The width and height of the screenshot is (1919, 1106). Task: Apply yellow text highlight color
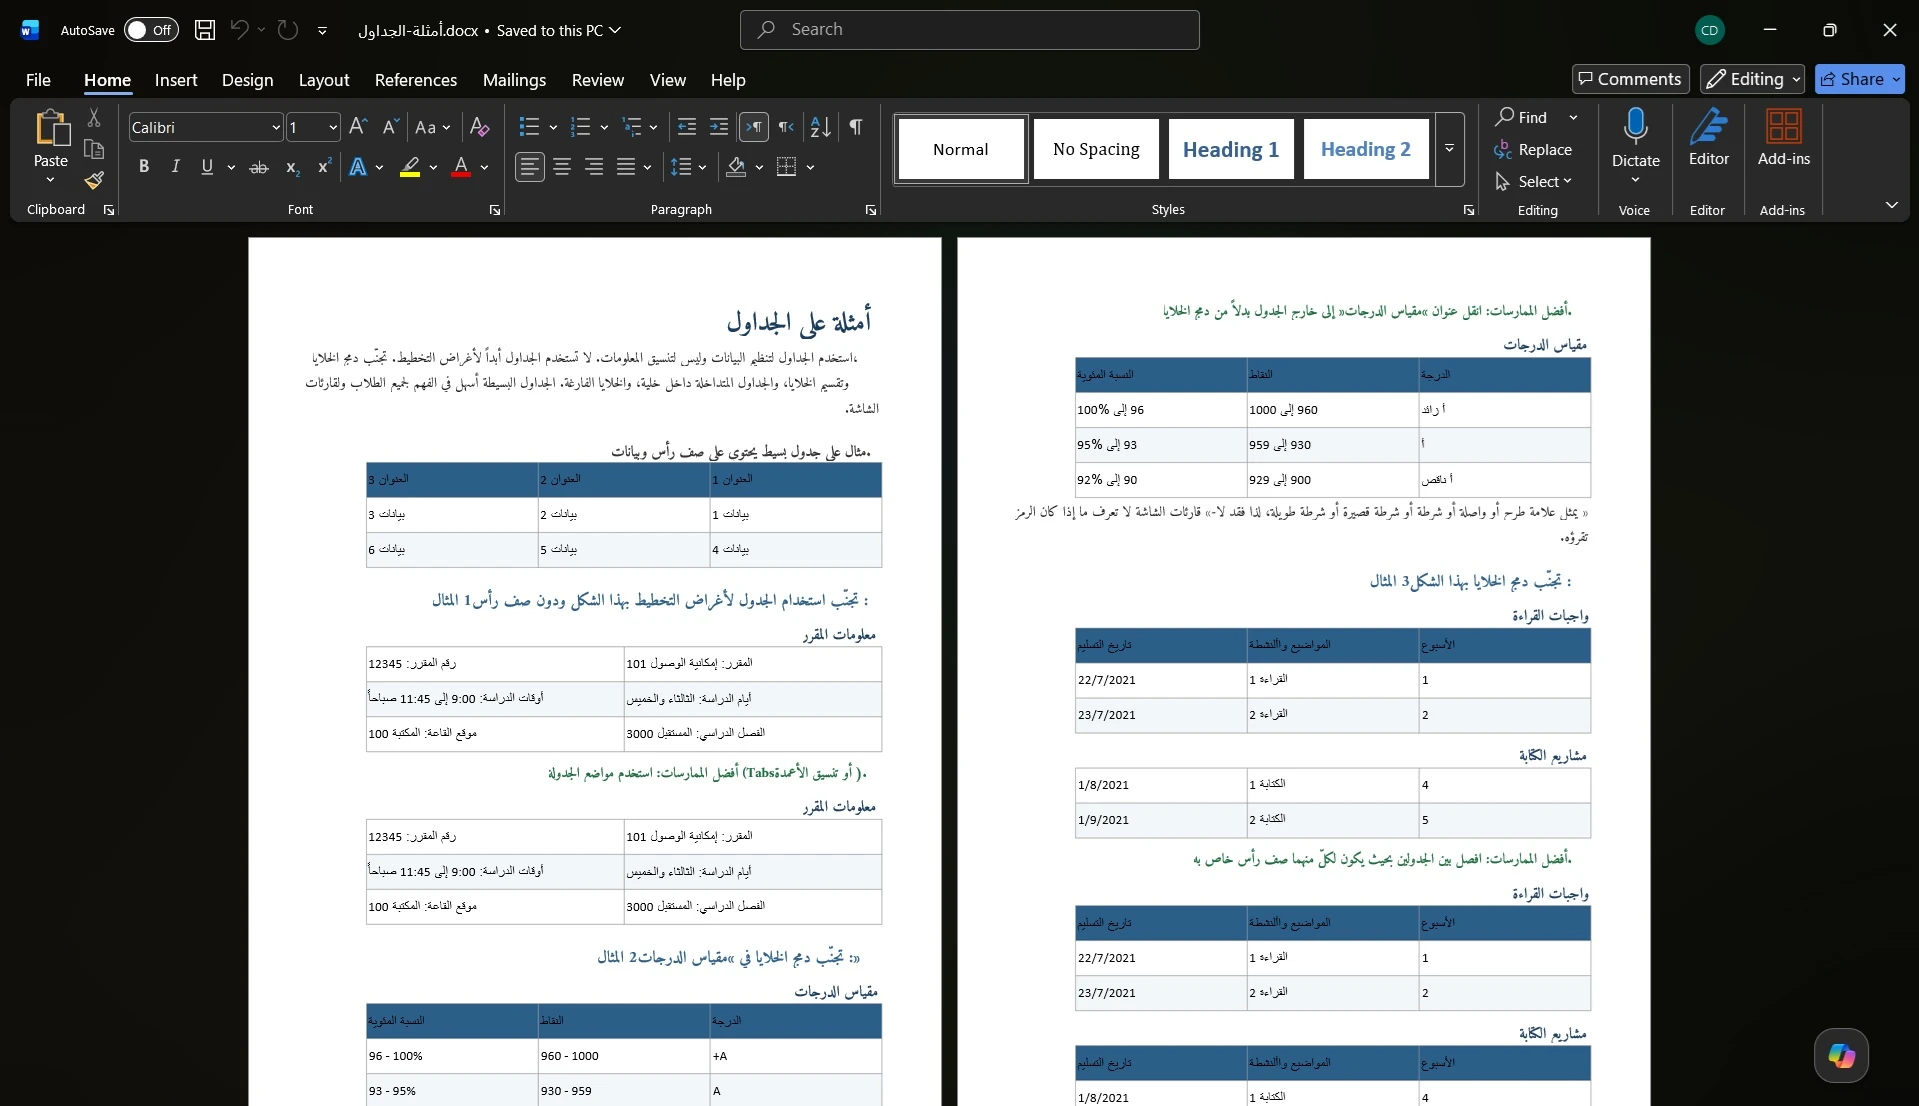pyautogui.click(x=410, y=167)
